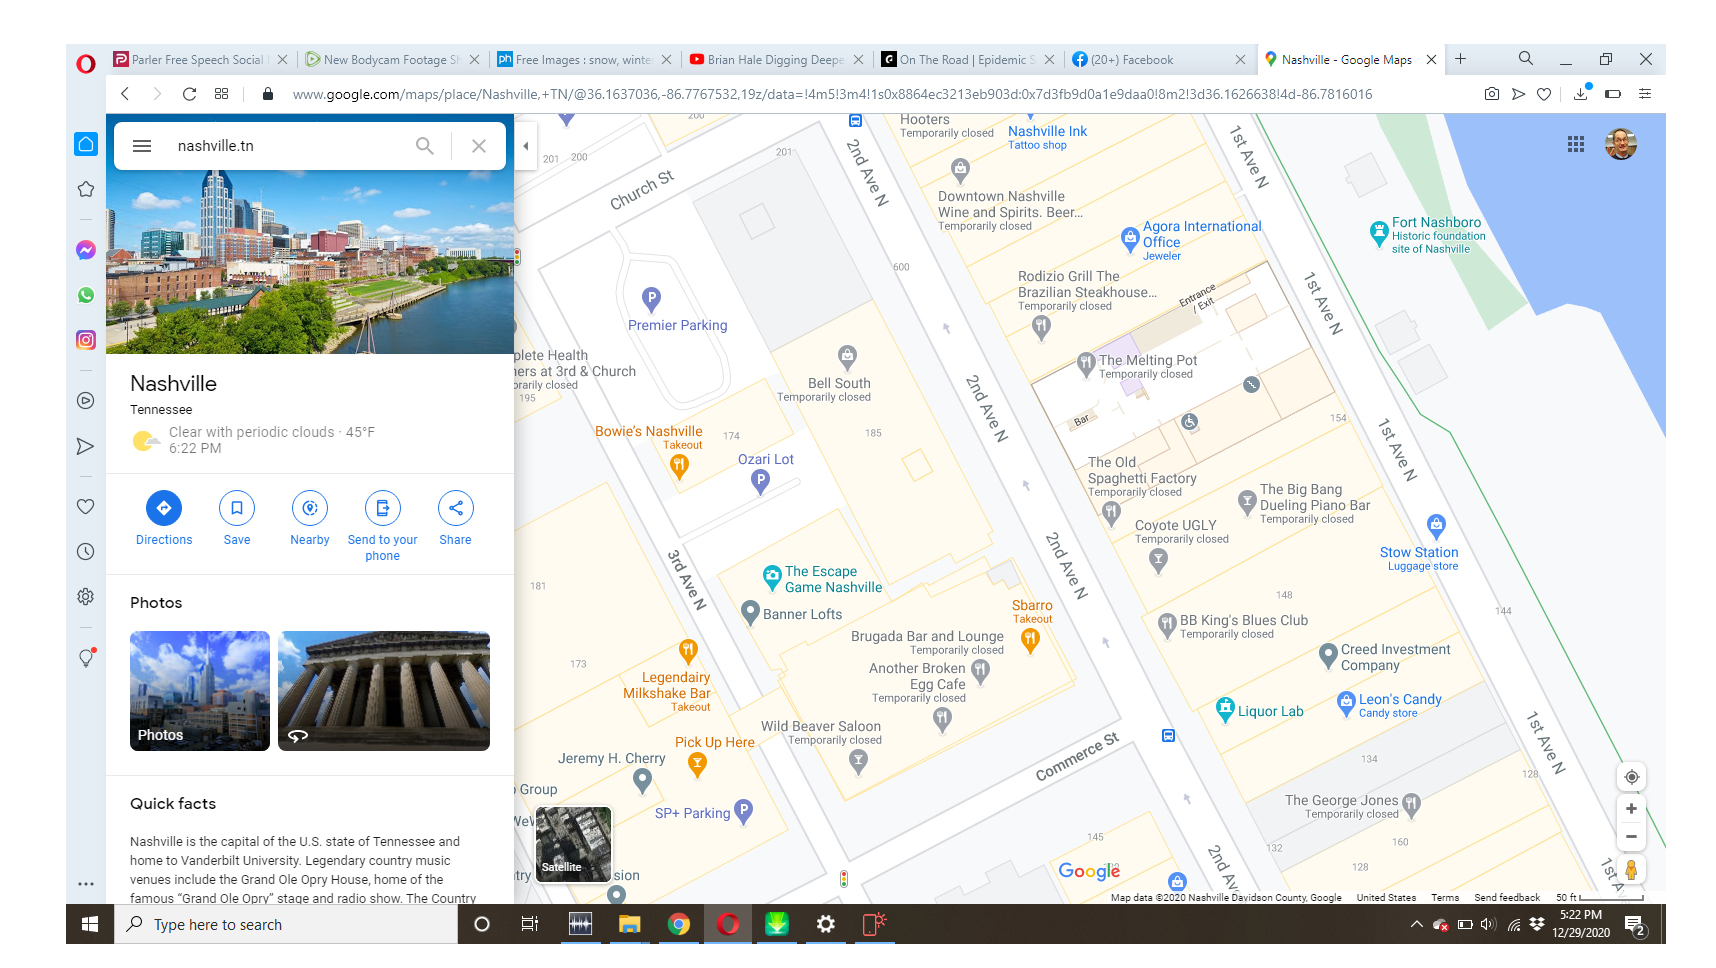Add page to bookmarks heart icon
Viewport: 1716px width, 968px height.
[x=1544, y=94]
